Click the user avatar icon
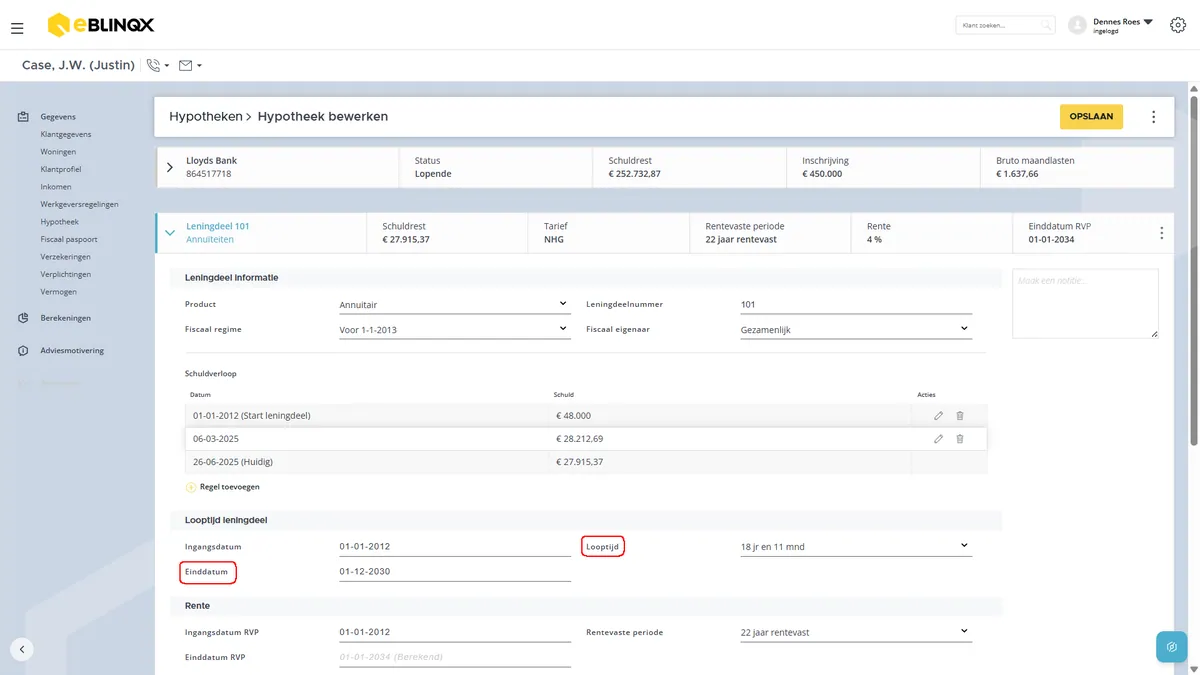 pyautogui.click(x=1077, y=25)
